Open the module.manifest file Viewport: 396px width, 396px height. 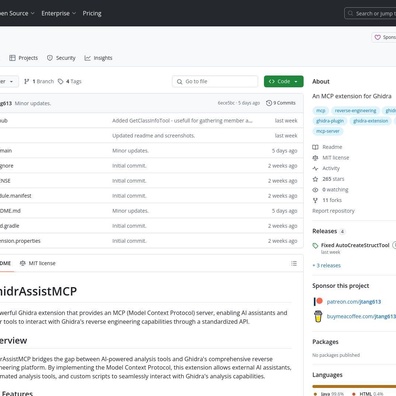point(16,196)
